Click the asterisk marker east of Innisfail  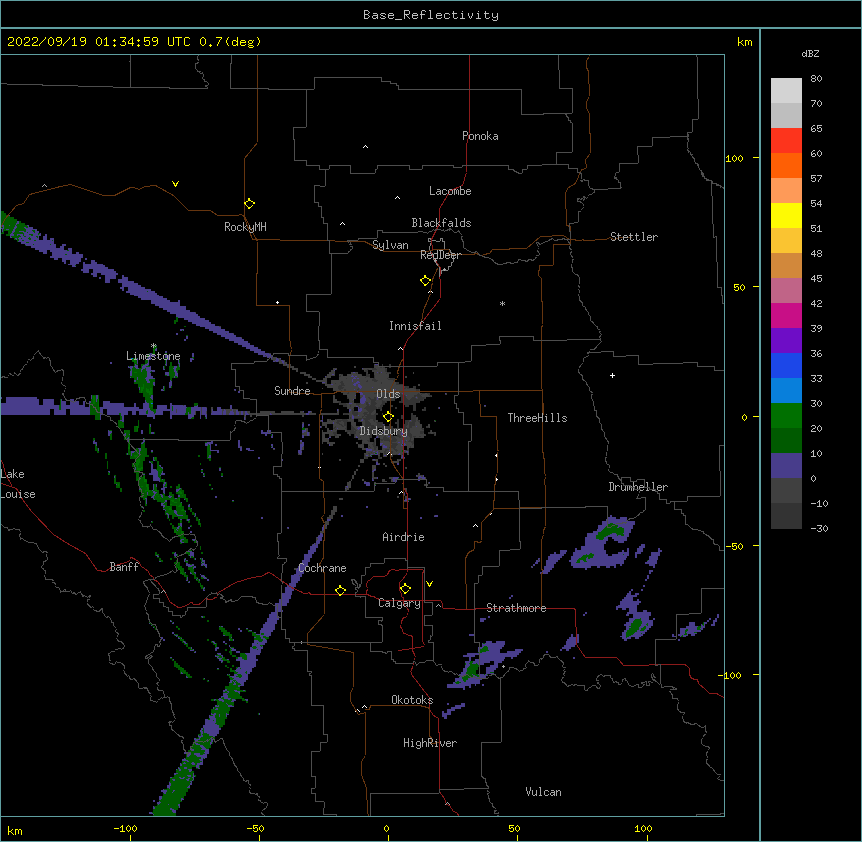pyautogui.click(x=502, y=303)
